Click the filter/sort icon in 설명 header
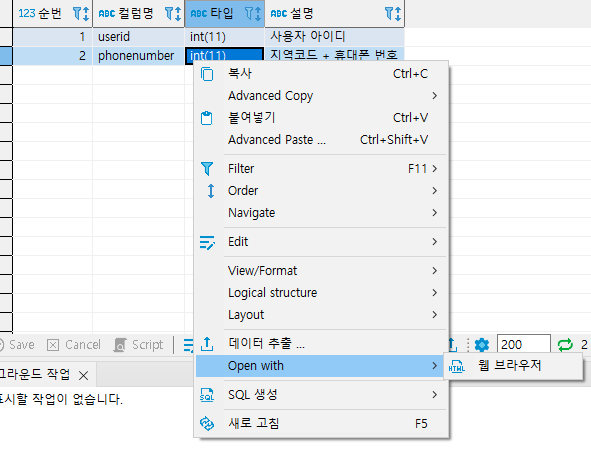The height and width of the screenshot is (449, 591). tap(393, 14)
